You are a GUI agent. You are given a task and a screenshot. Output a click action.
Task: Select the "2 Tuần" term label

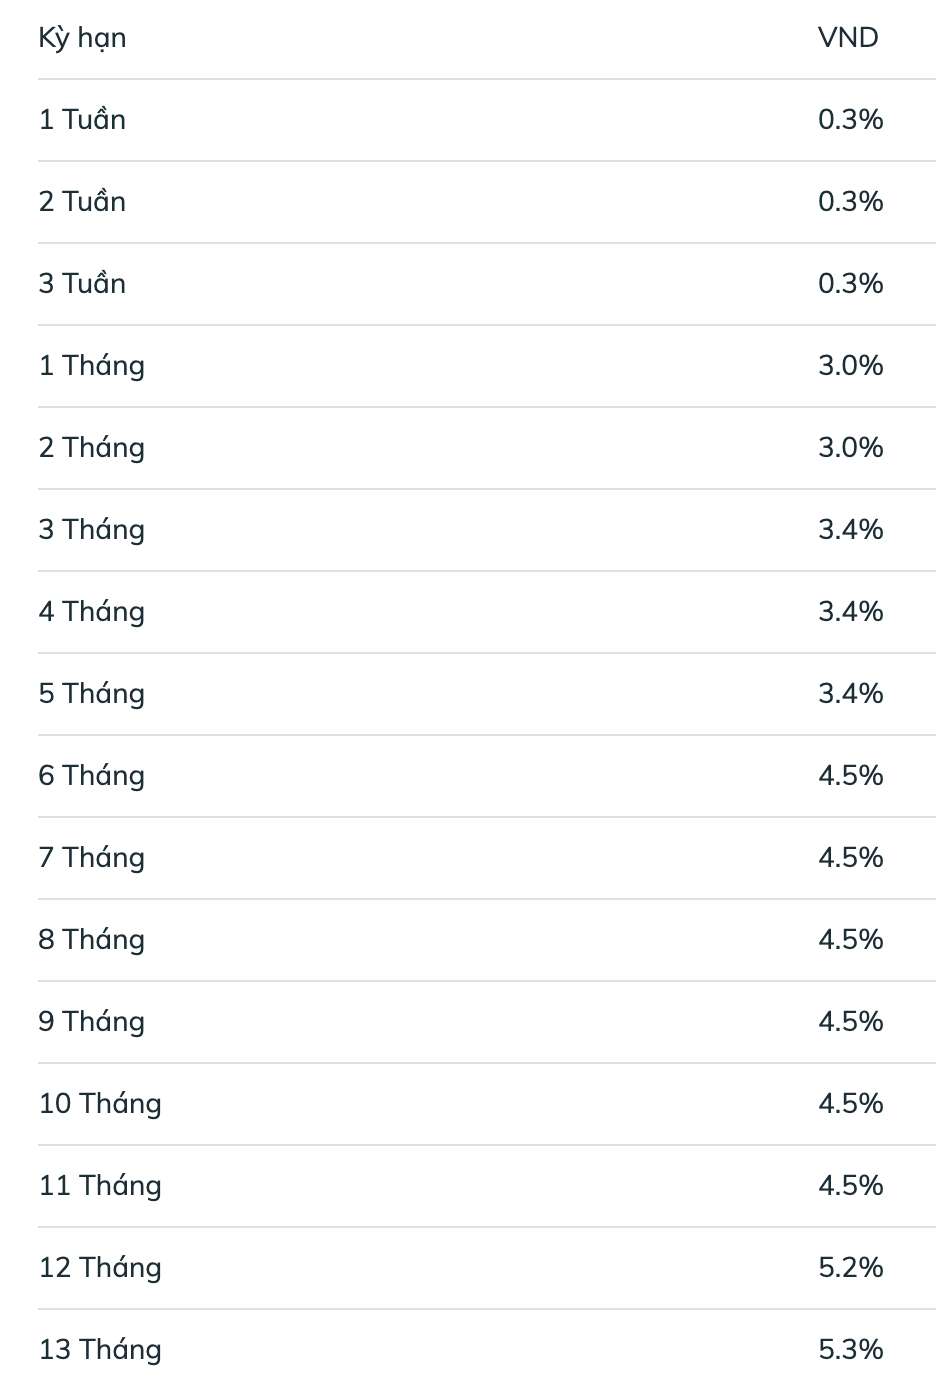82,202
